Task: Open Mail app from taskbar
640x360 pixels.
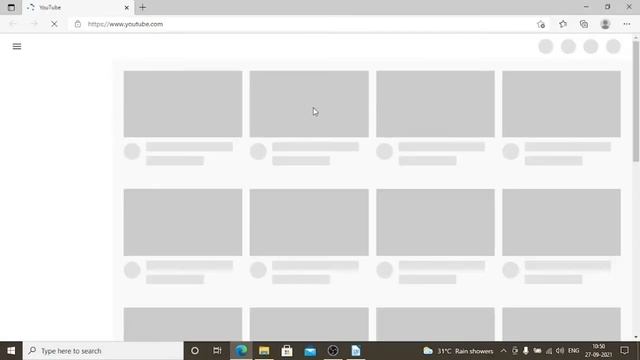Action: pos(310,351)
